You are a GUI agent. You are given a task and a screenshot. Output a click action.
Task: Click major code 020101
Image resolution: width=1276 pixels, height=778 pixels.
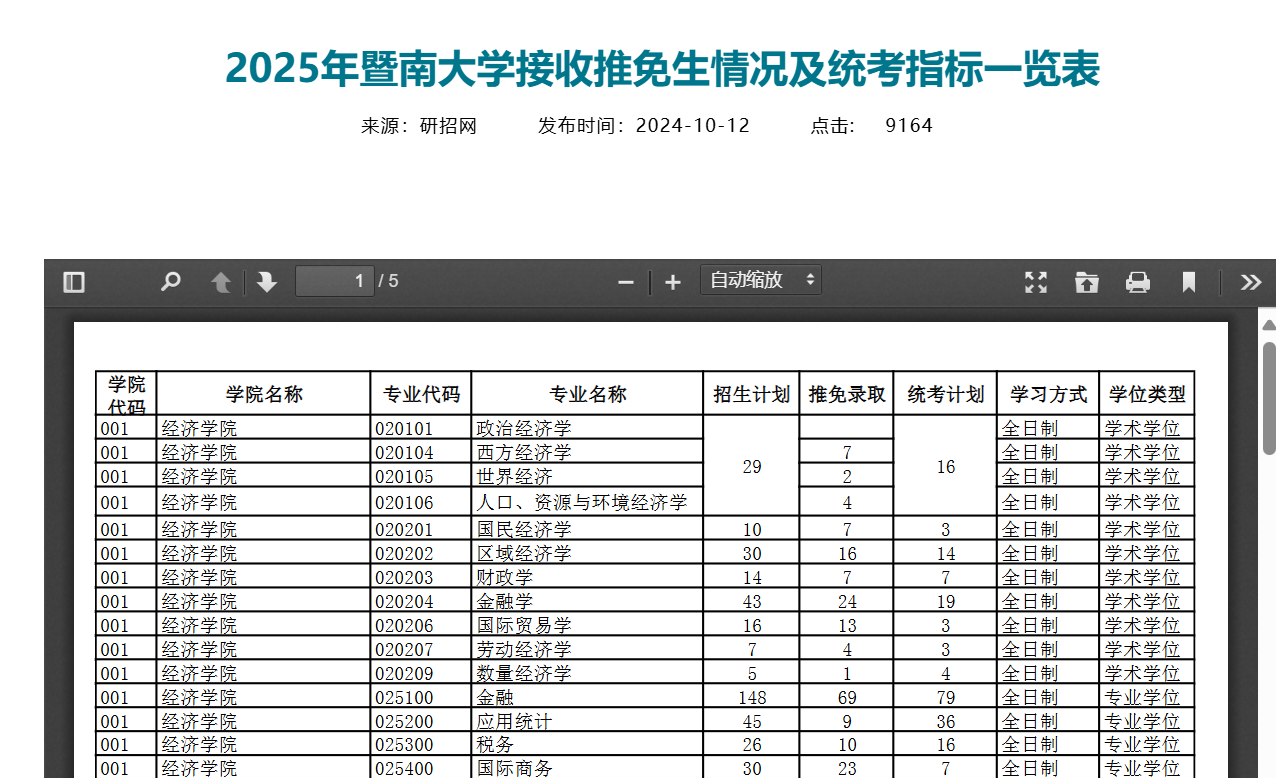[405, 429]
